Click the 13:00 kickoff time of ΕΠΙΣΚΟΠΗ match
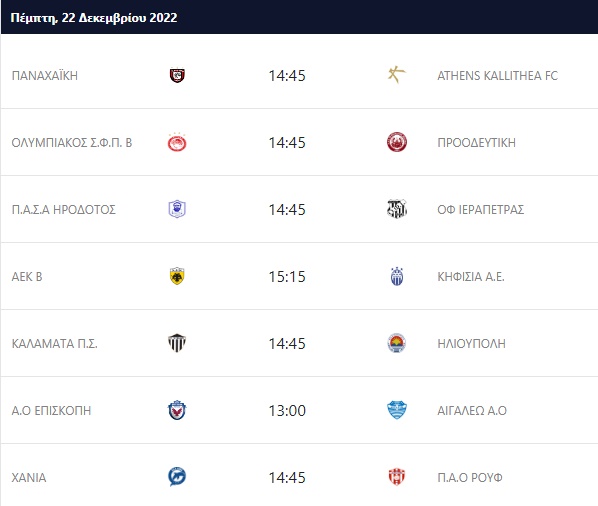The width and height of the screenshot is (598, 506). click(287, 411)
